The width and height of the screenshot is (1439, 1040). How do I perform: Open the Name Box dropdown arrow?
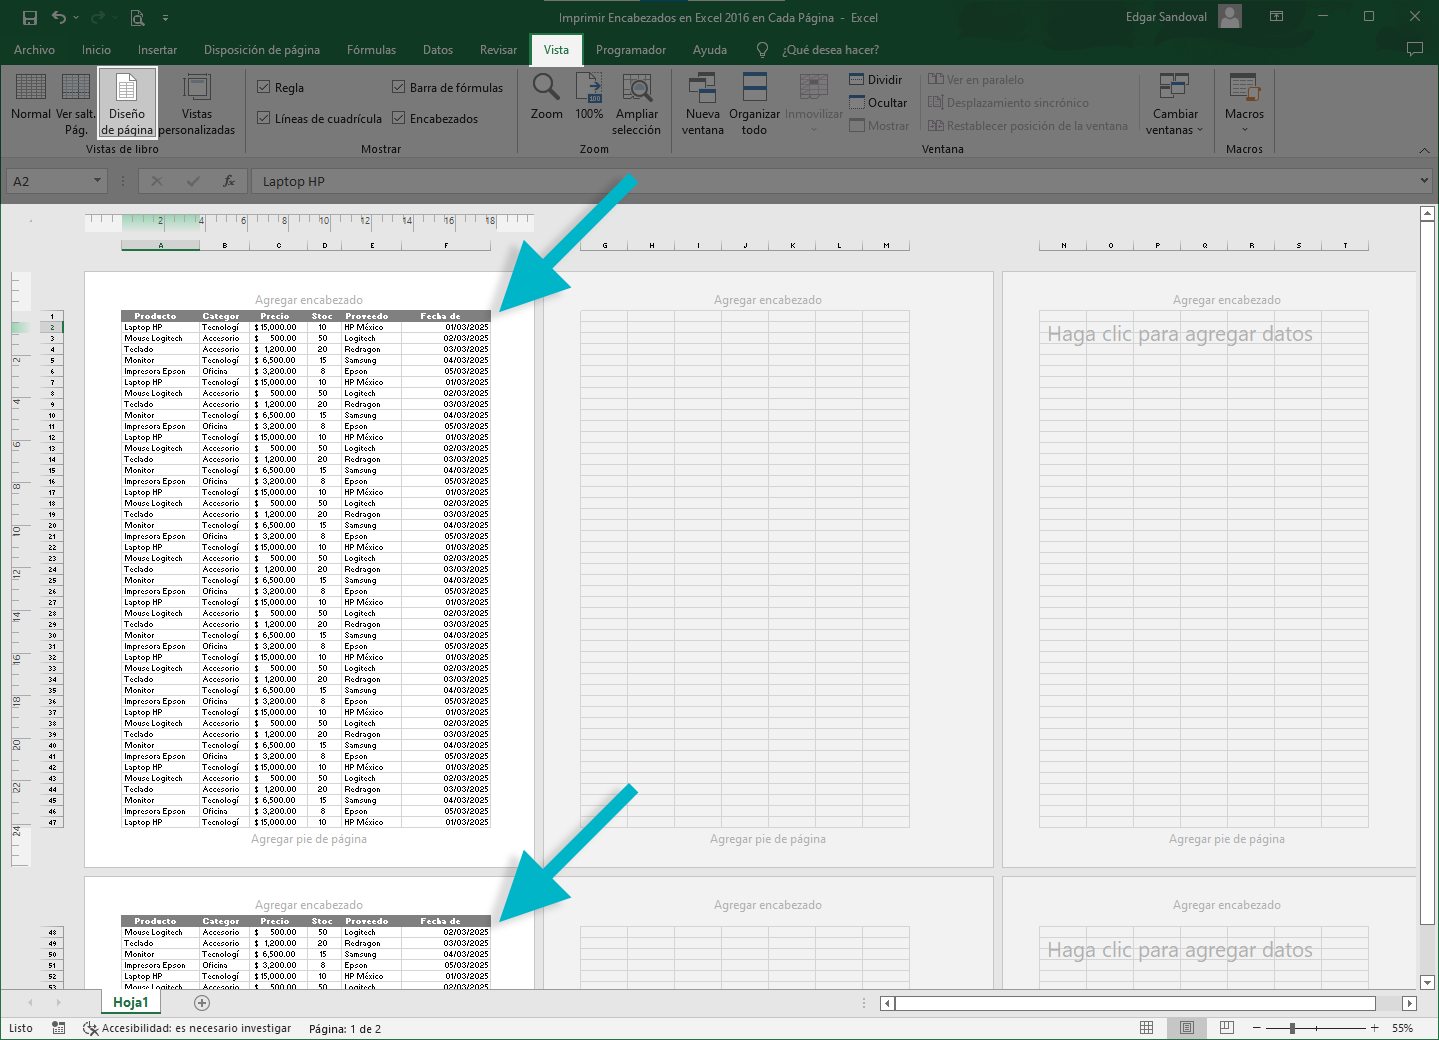[97, 181]
